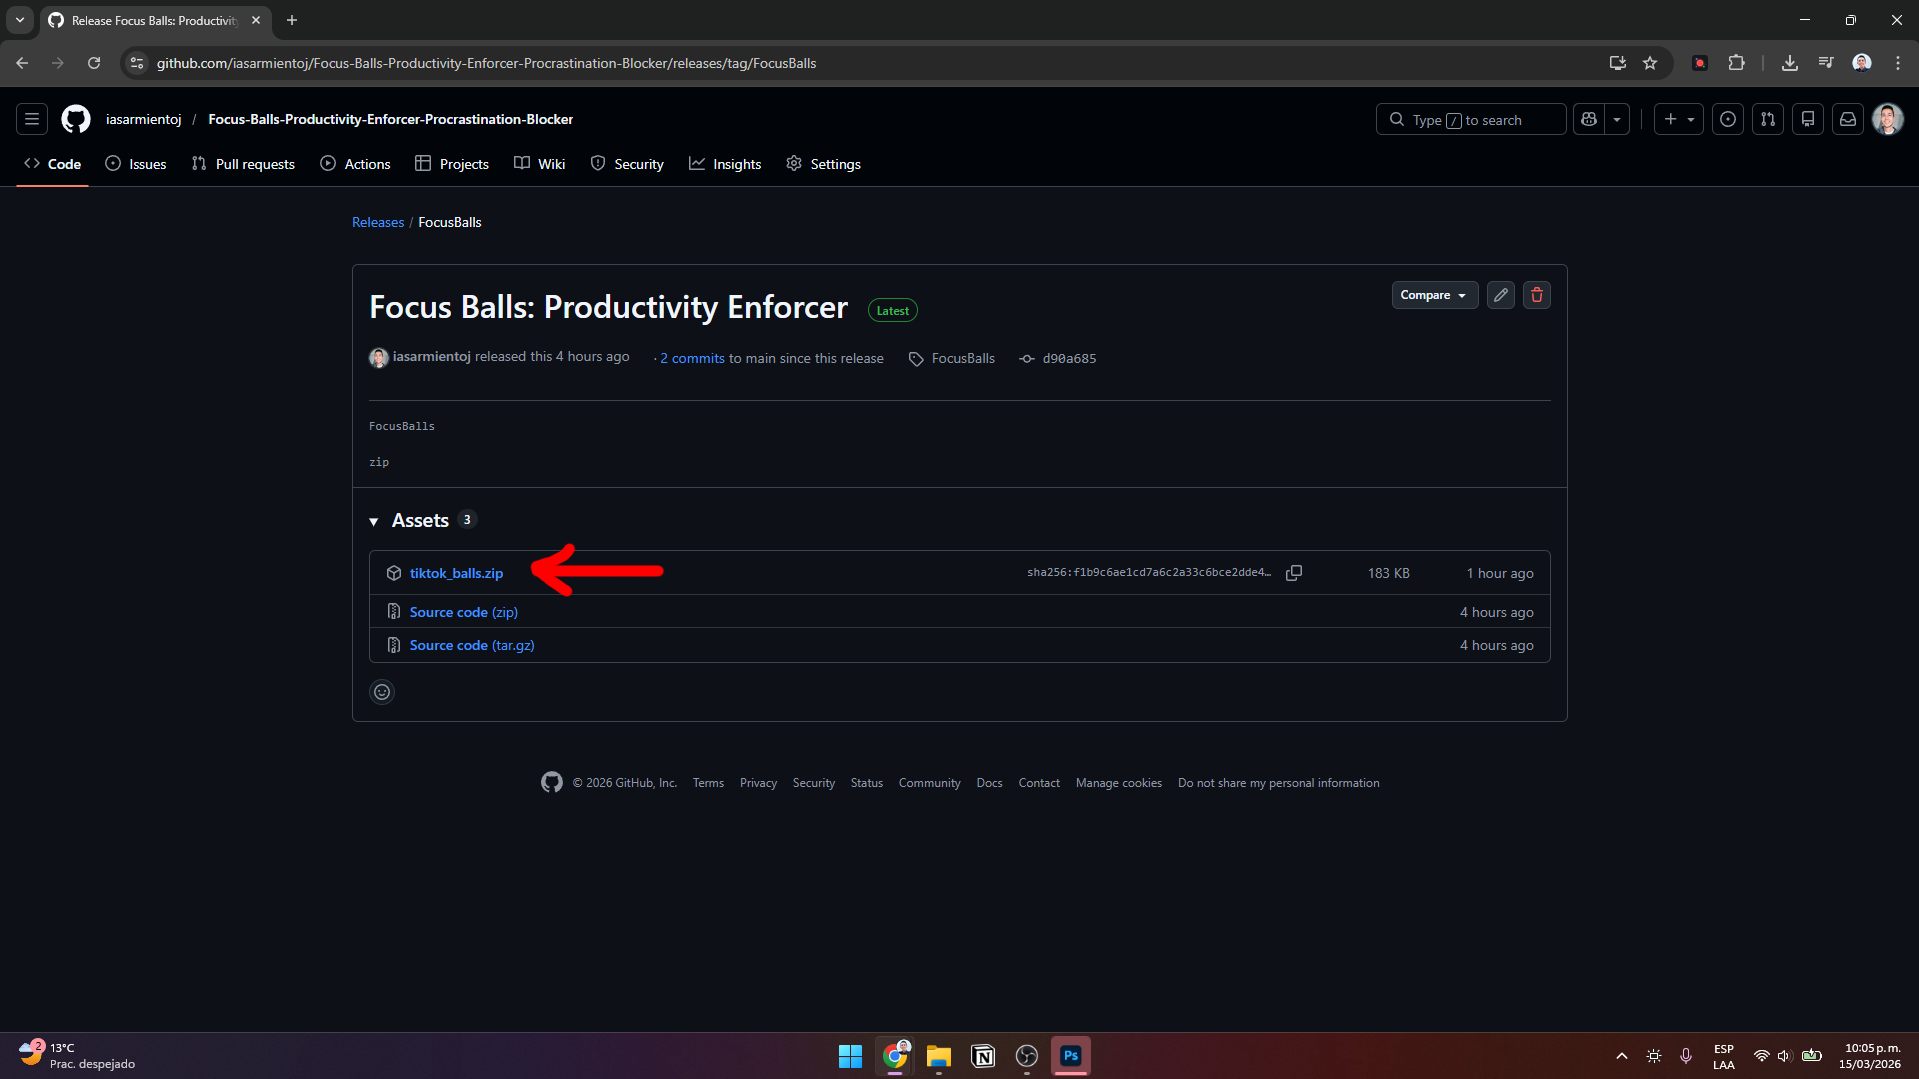
Task: Edit the release with pencil icon
Action: click(x=1501, y=295)
